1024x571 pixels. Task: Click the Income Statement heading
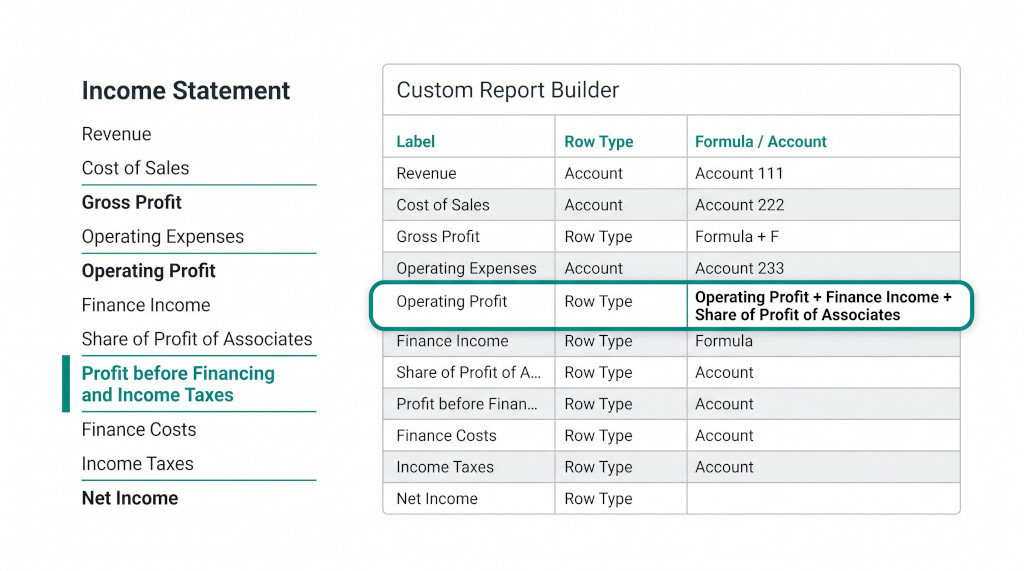click(185, 90)
